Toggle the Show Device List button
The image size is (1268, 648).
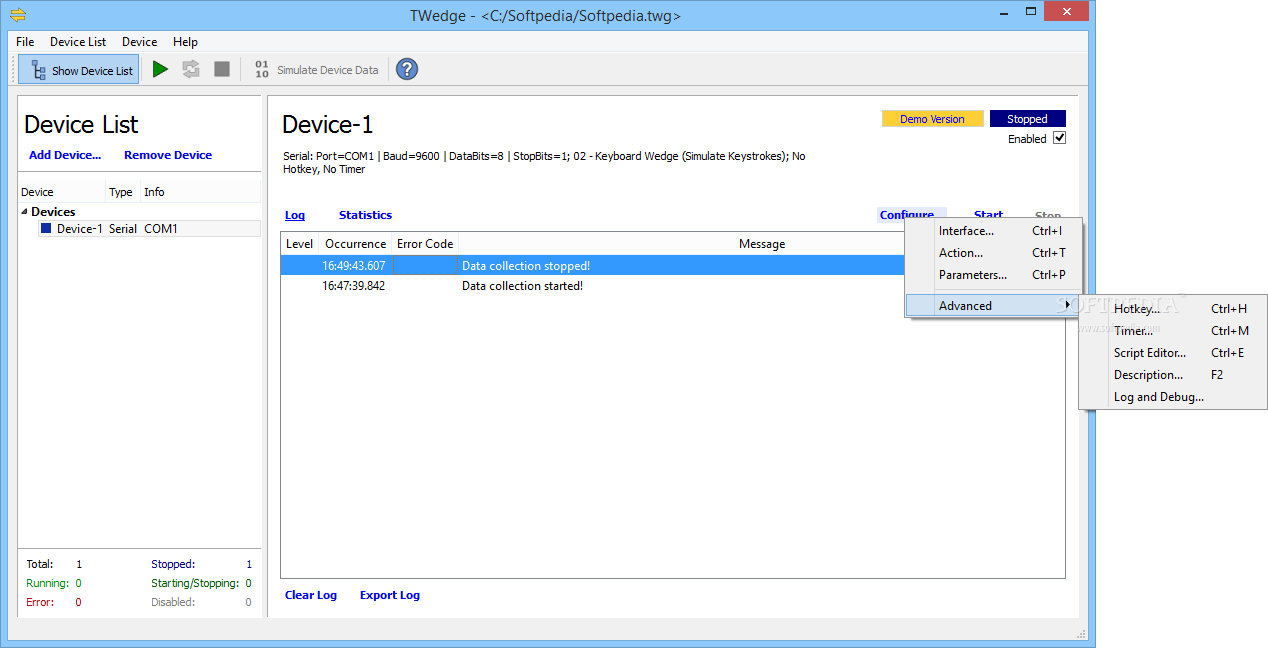click(78, 69)
